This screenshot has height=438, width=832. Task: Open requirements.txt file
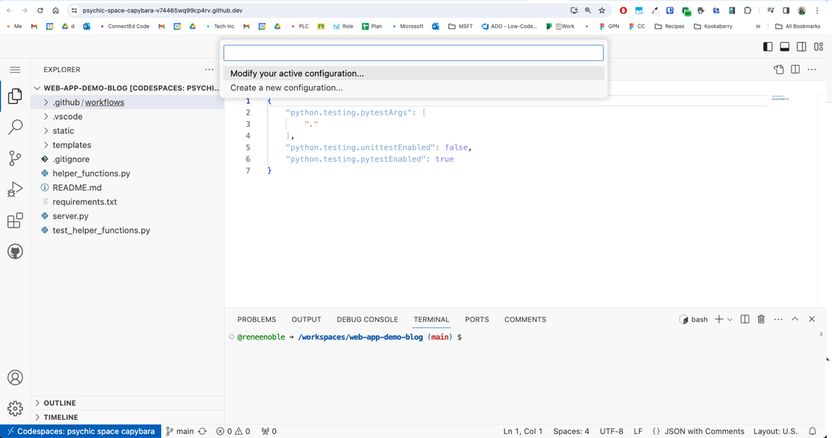click(127, 202)
